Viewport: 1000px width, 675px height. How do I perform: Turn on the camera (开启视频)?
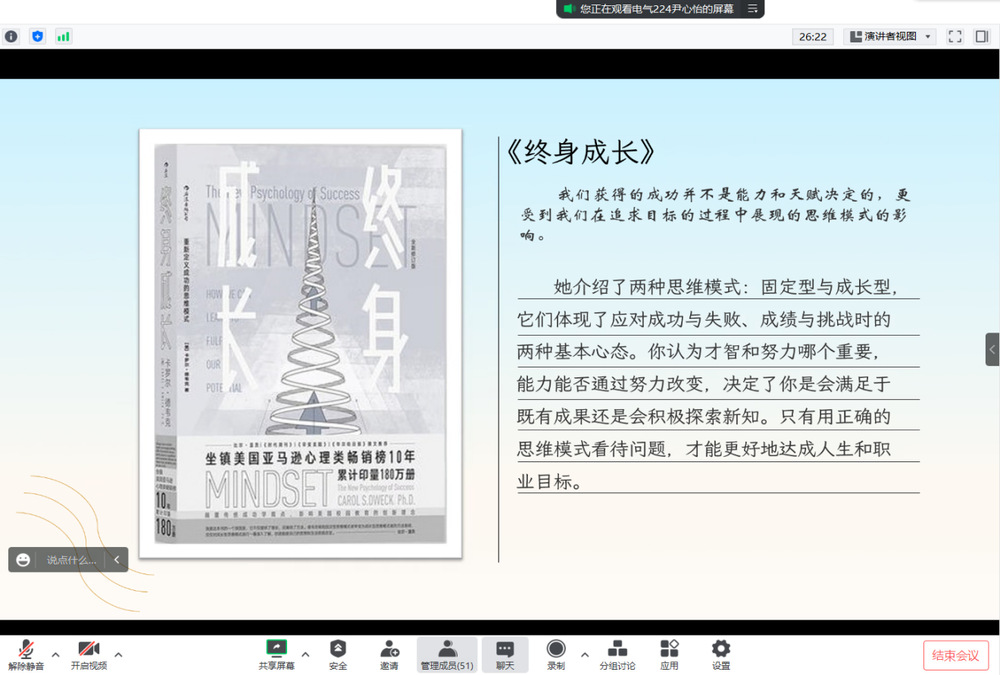coord(89,655)
